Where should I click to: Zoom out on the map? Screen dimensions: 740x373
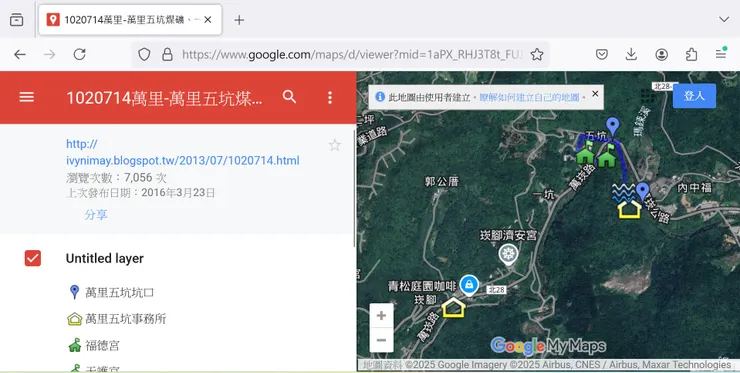[x=381, y=340]
